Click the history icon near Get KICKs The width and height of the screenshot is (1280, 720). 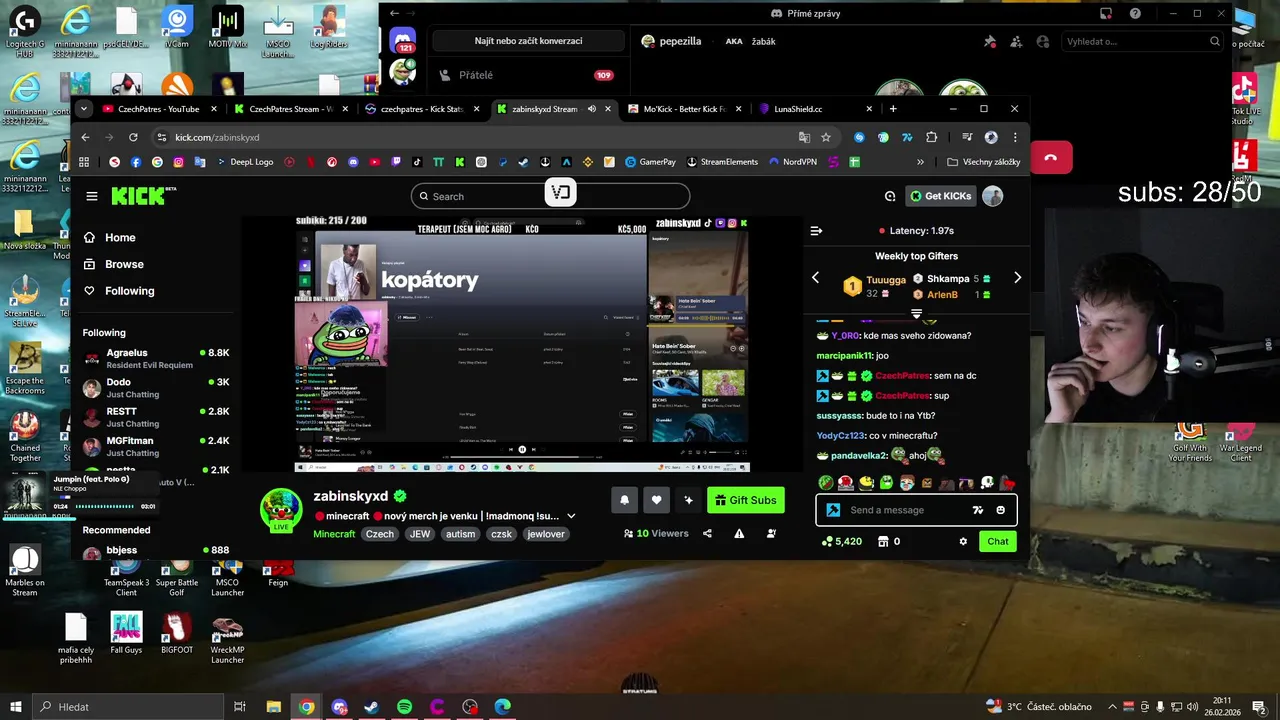(x=890, y=196)
